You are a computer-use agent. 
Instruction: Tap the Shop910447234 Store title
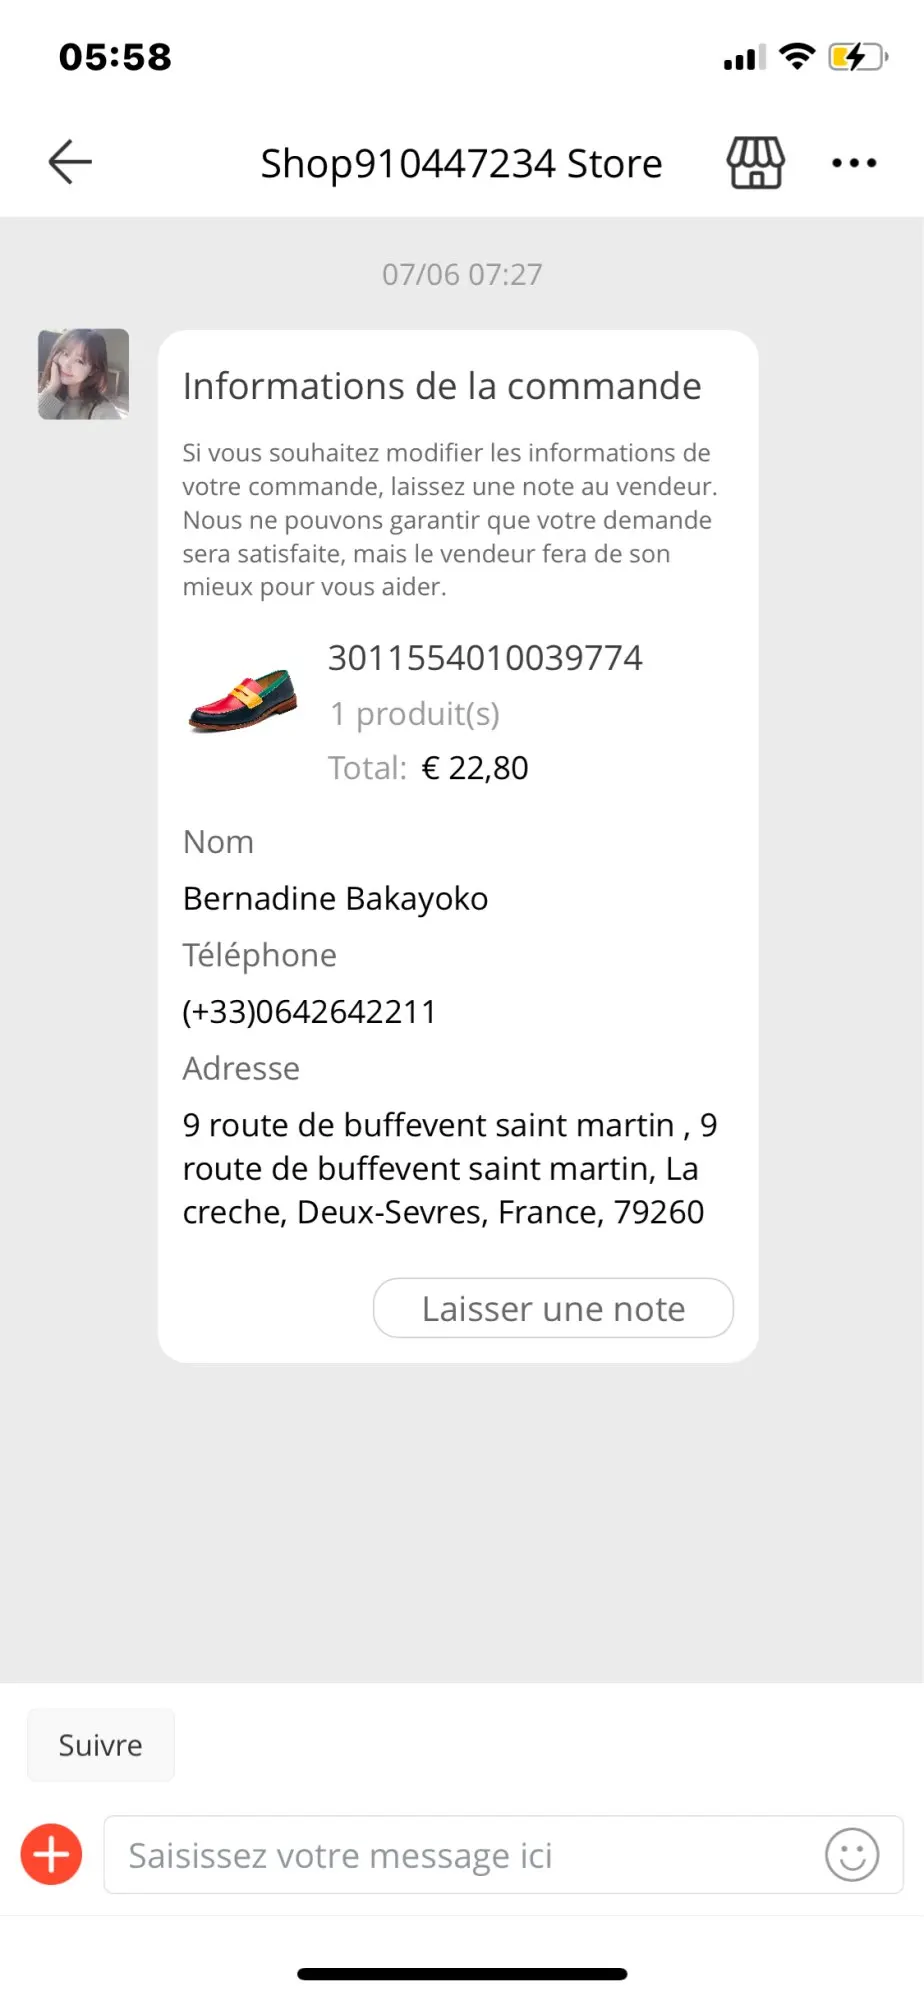pos(461,163)
